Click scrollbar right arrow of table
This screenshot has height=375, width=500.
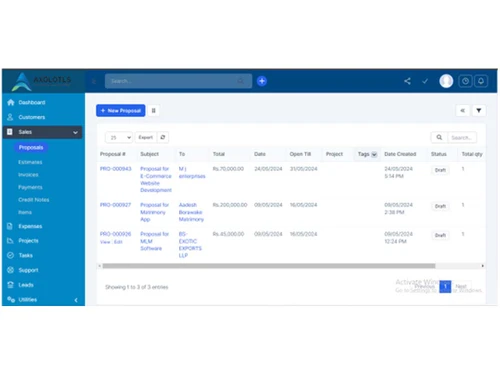pyautogui.click(x=483, y=266)
